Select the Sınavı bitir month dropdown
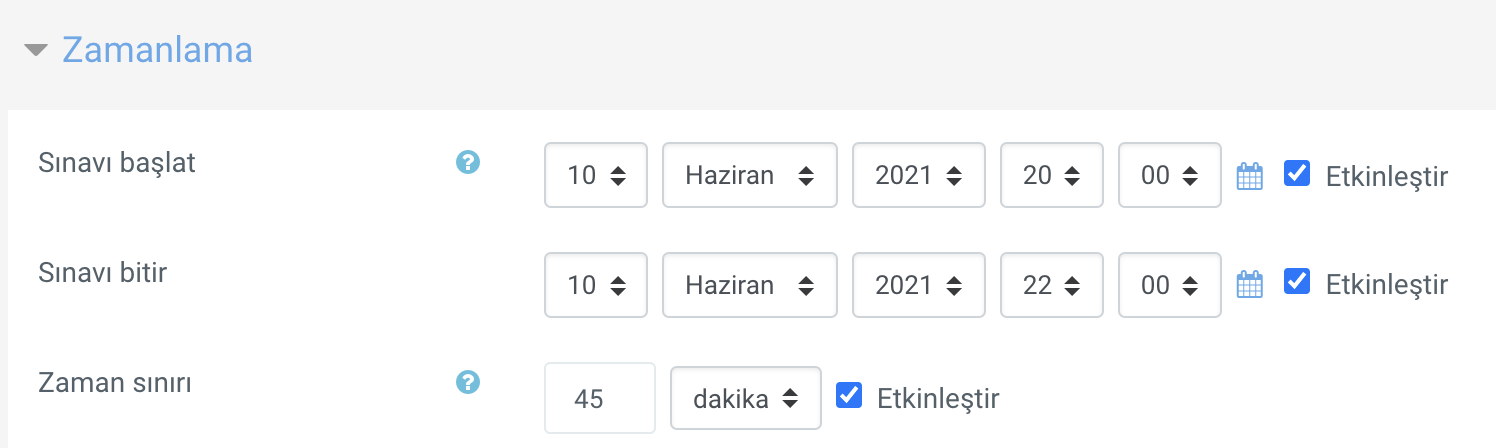The width and height of the screenshot is (1496, 448). tap(749, 285)
